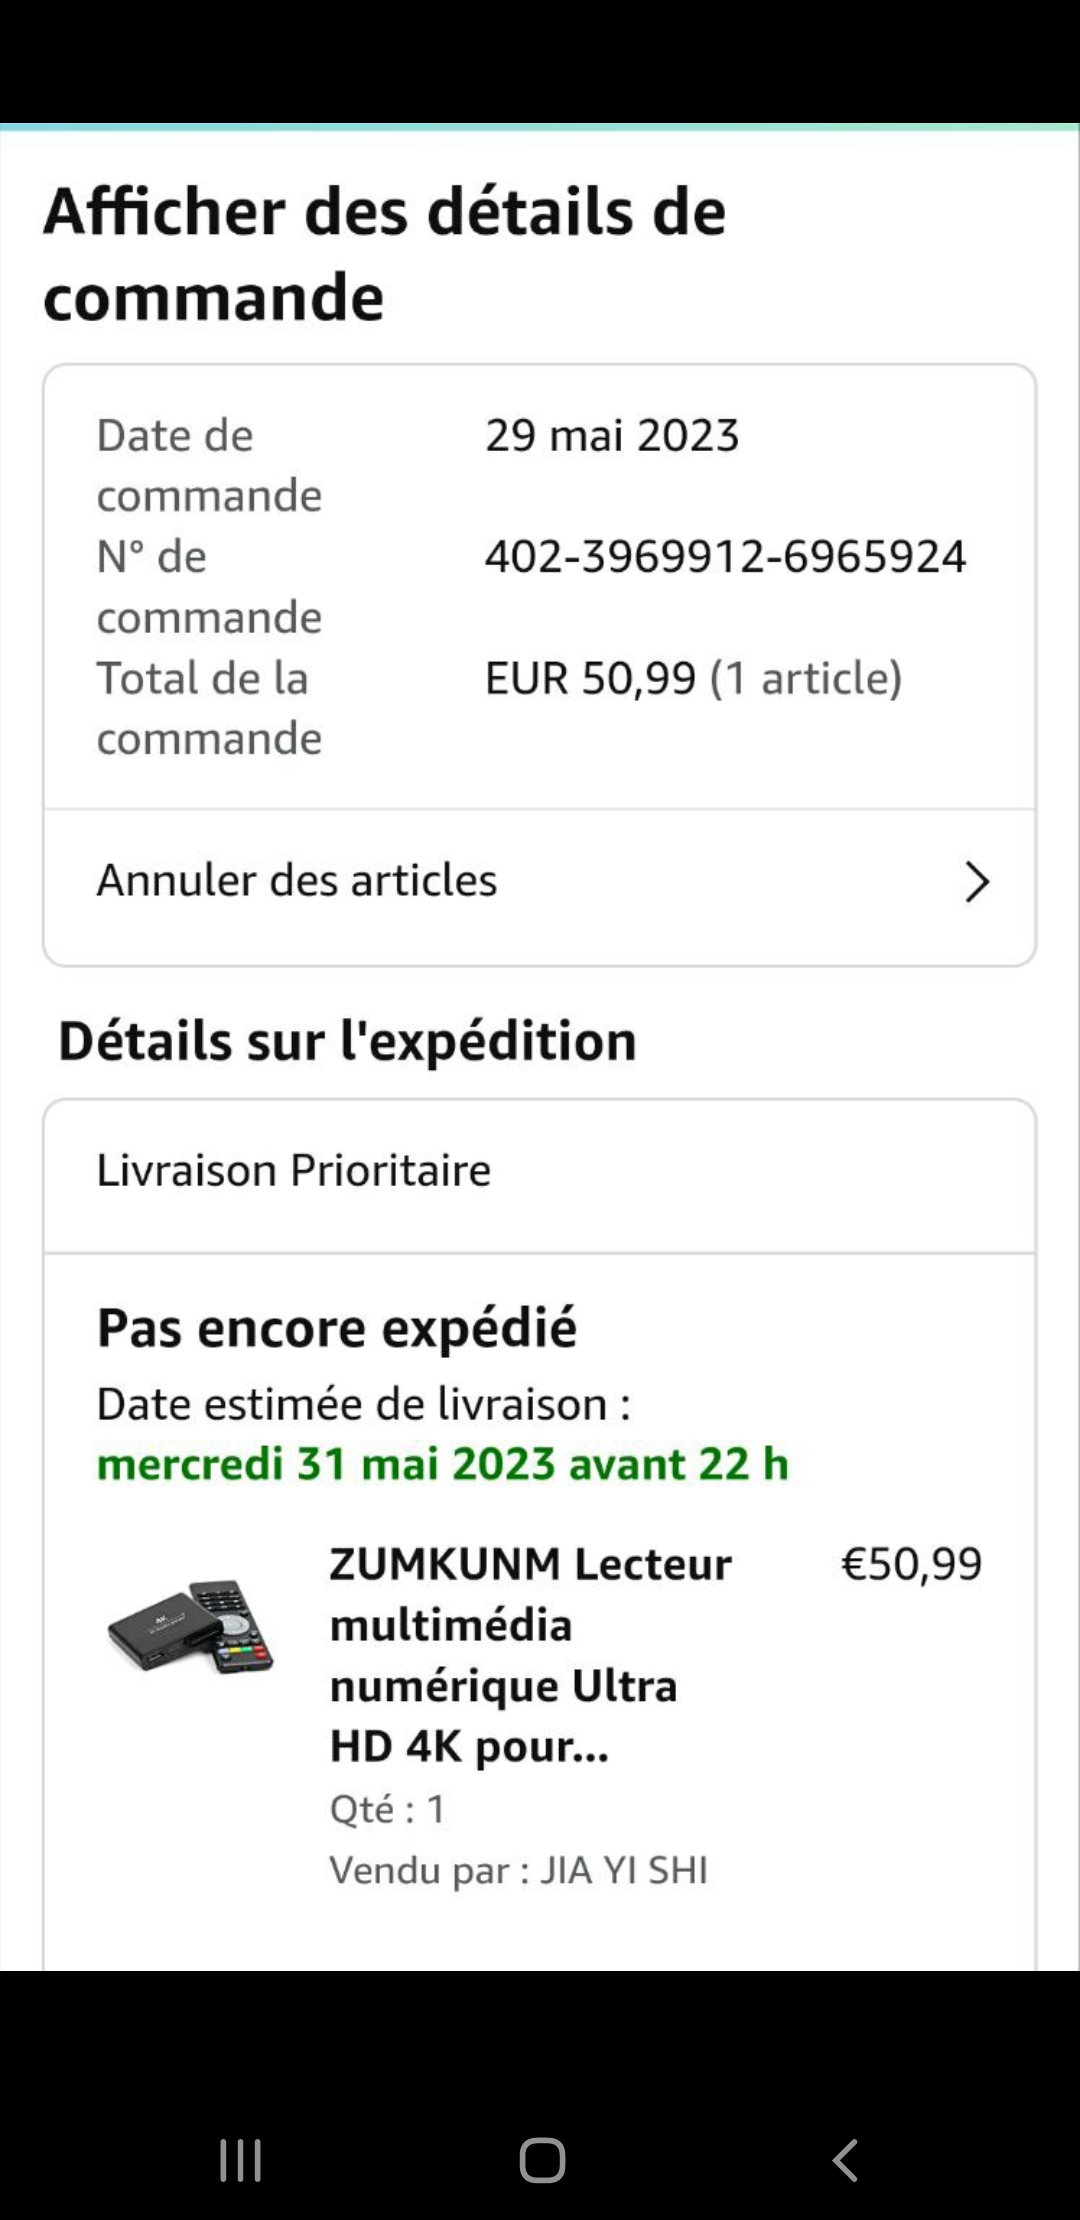Tap the order number 402-3969912-6965924
Viewport: 1080px width, 2220px height.
[725, 557]
